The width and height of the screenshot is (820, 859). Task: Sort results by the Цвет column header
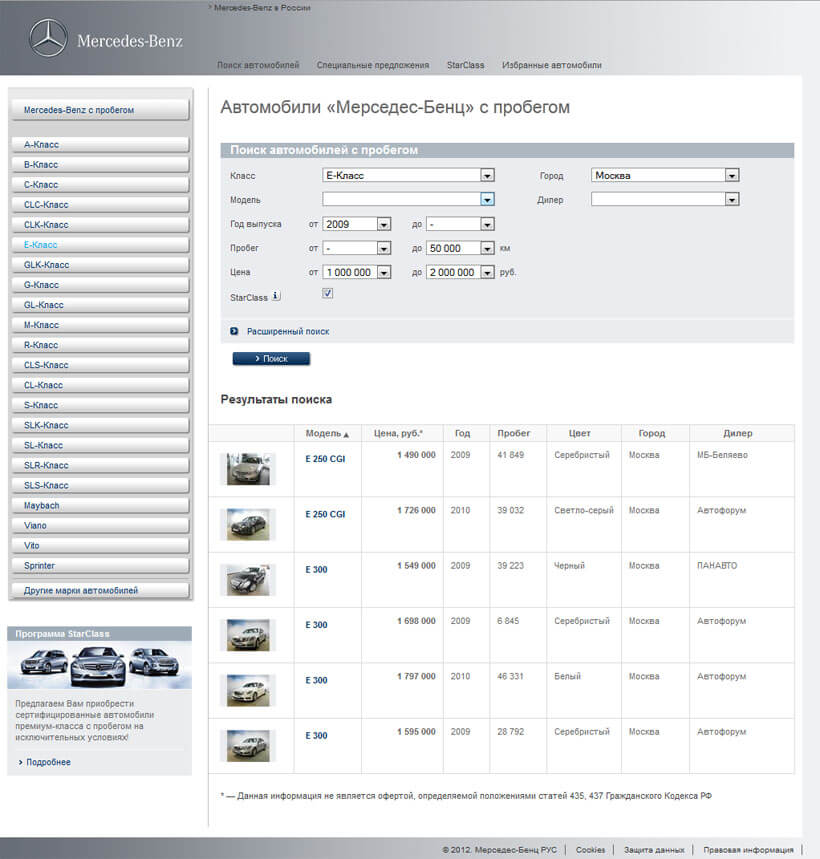pyautogui.click(x=580, y=433)
